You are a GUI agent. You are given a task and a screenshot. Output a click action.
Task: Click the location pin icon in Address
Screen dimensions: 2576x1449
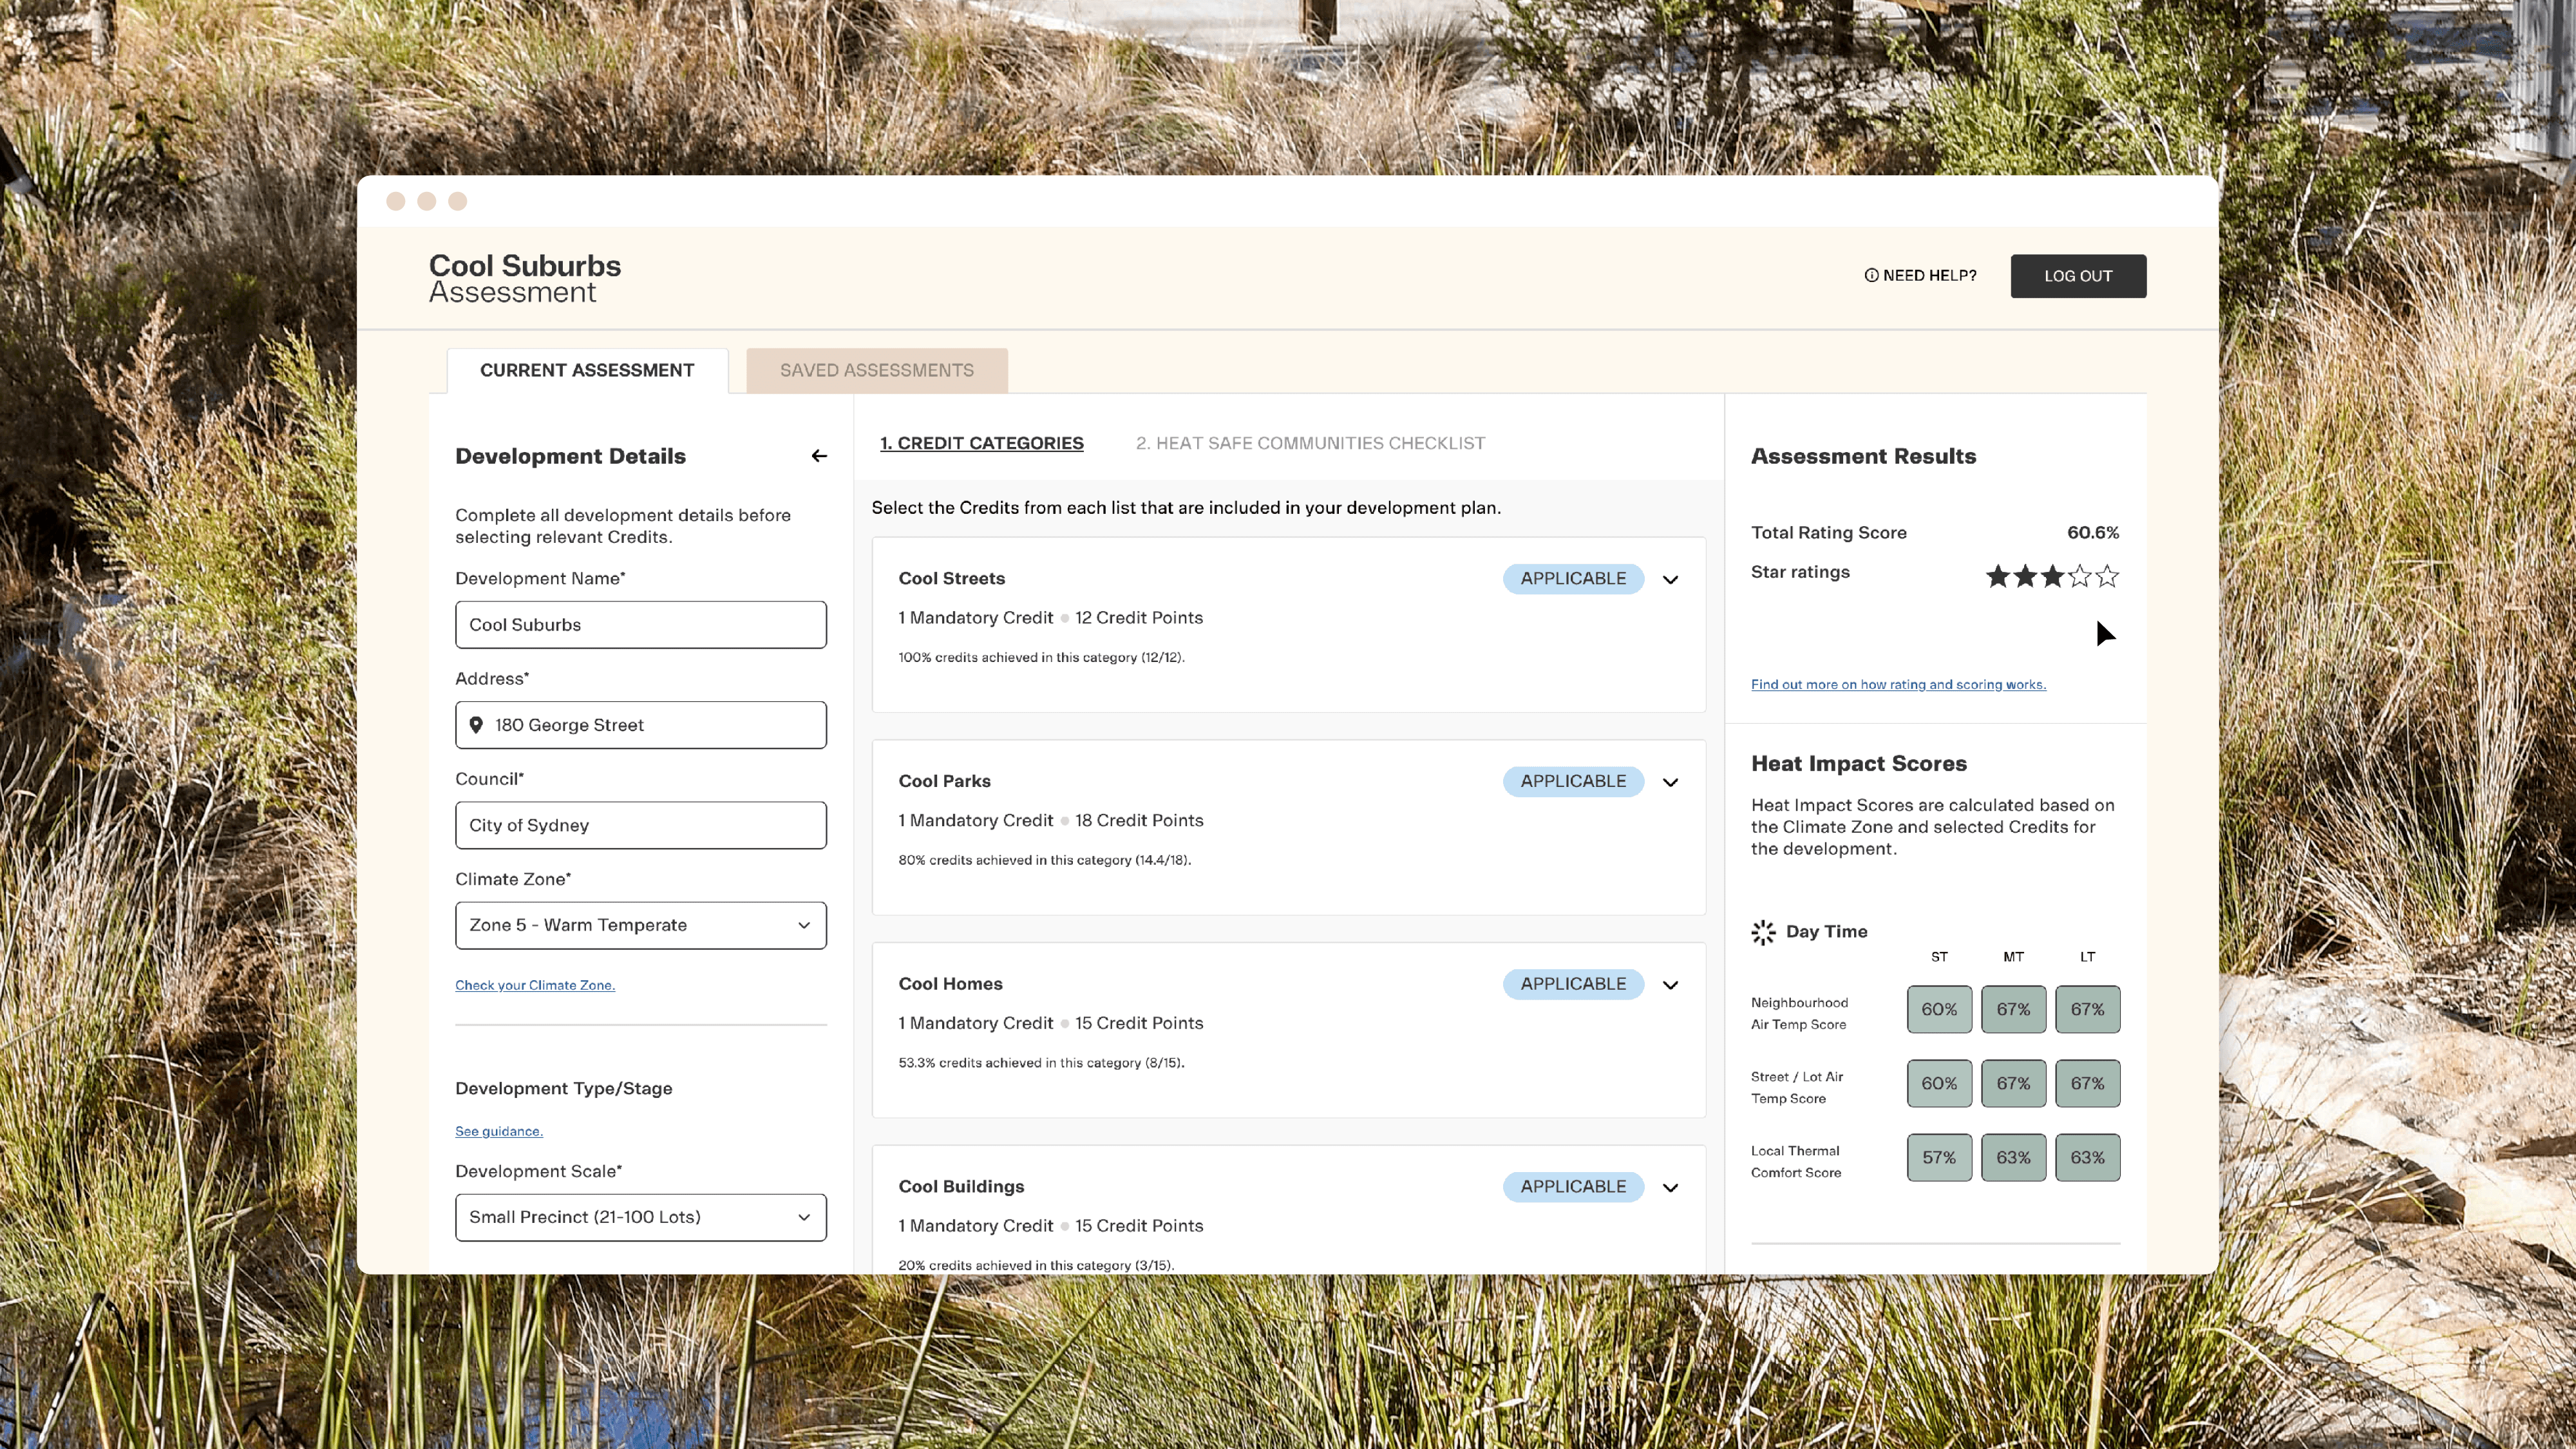tap(476, 725)
